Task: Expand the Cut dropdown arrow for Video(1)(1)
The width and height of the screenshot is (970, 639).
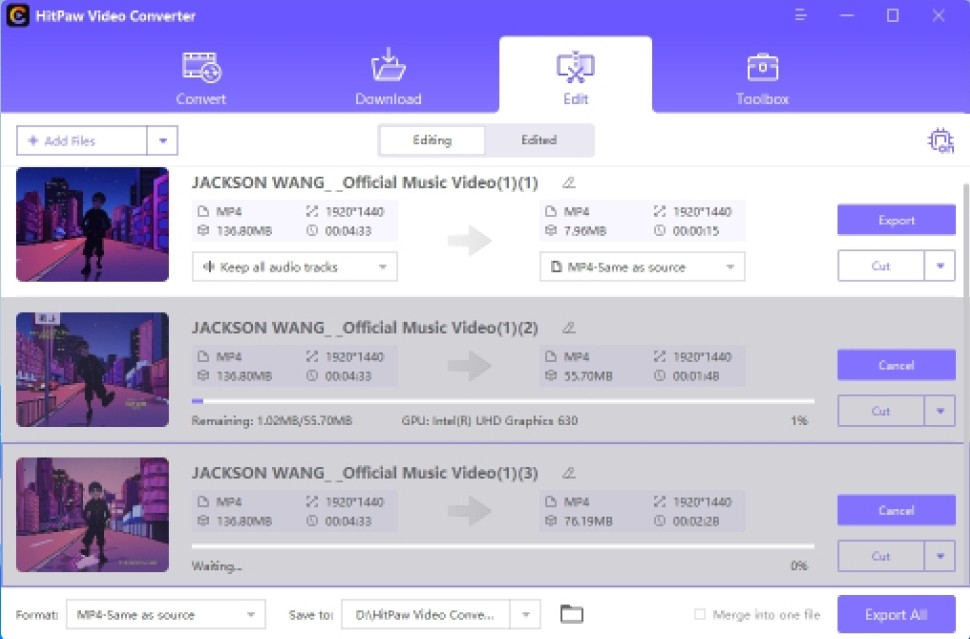Action: (940, 266)
